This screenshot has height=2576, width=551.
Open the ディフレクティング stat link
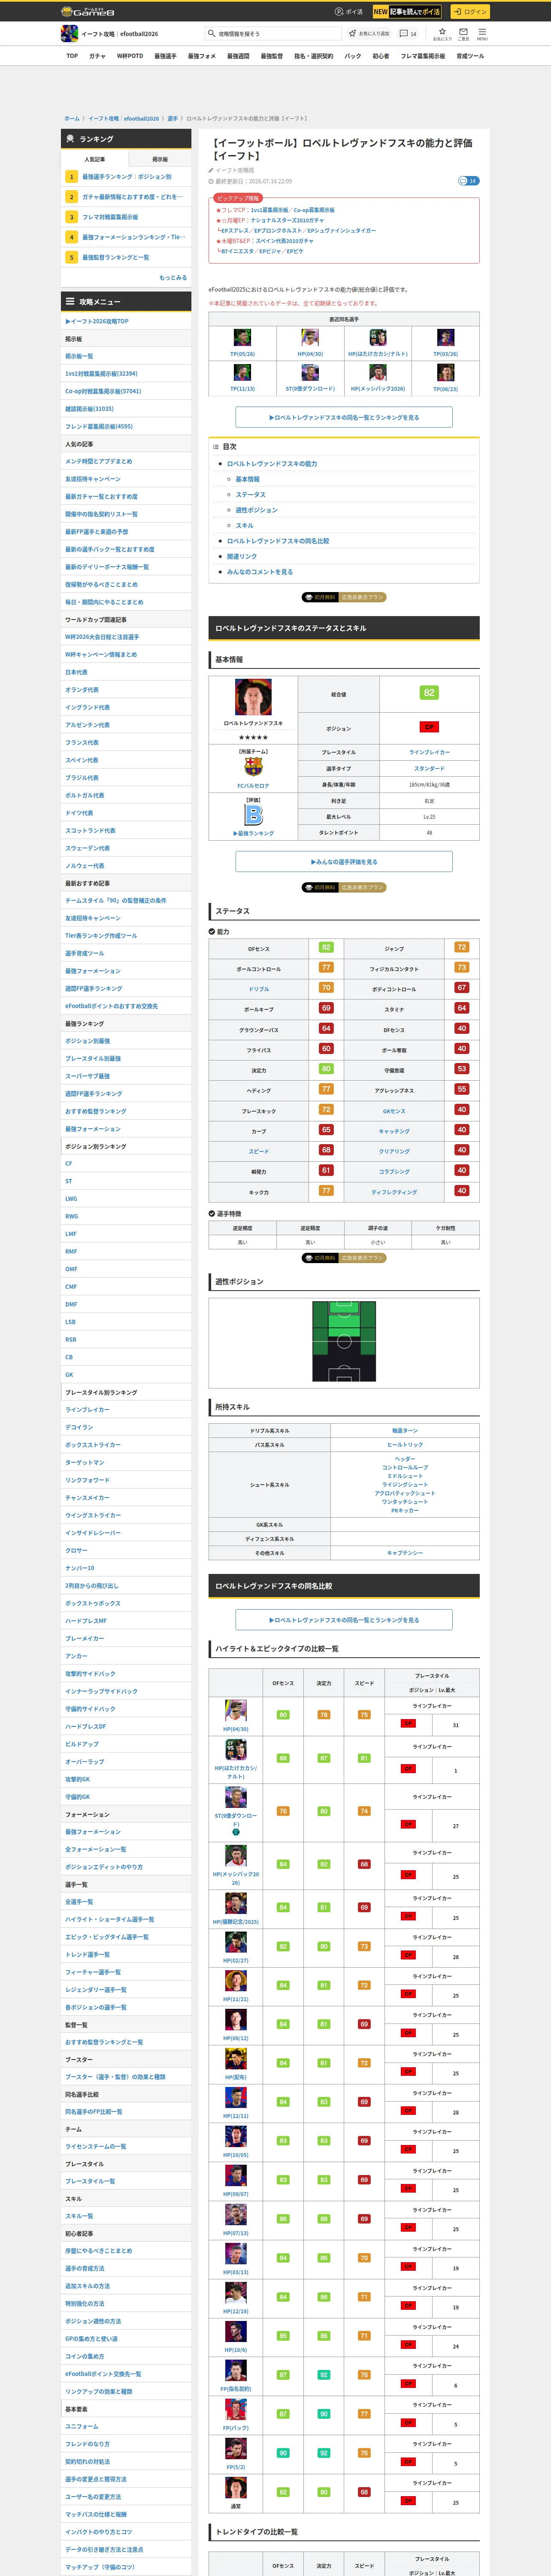394,1192
